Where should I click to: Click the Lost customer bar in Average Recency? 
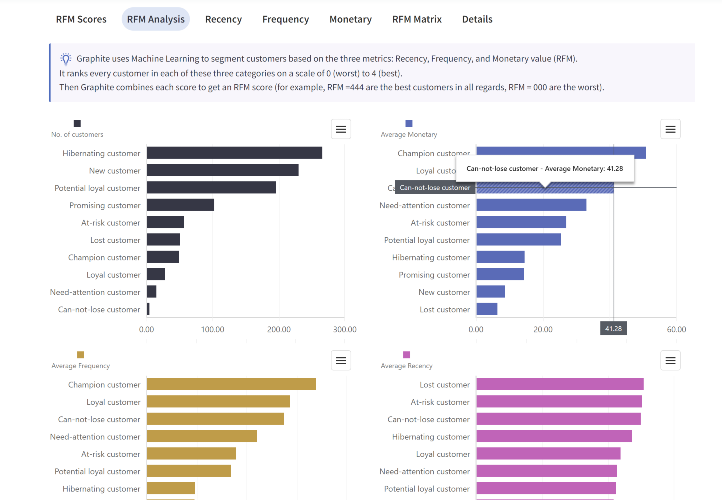coord(560,384)
